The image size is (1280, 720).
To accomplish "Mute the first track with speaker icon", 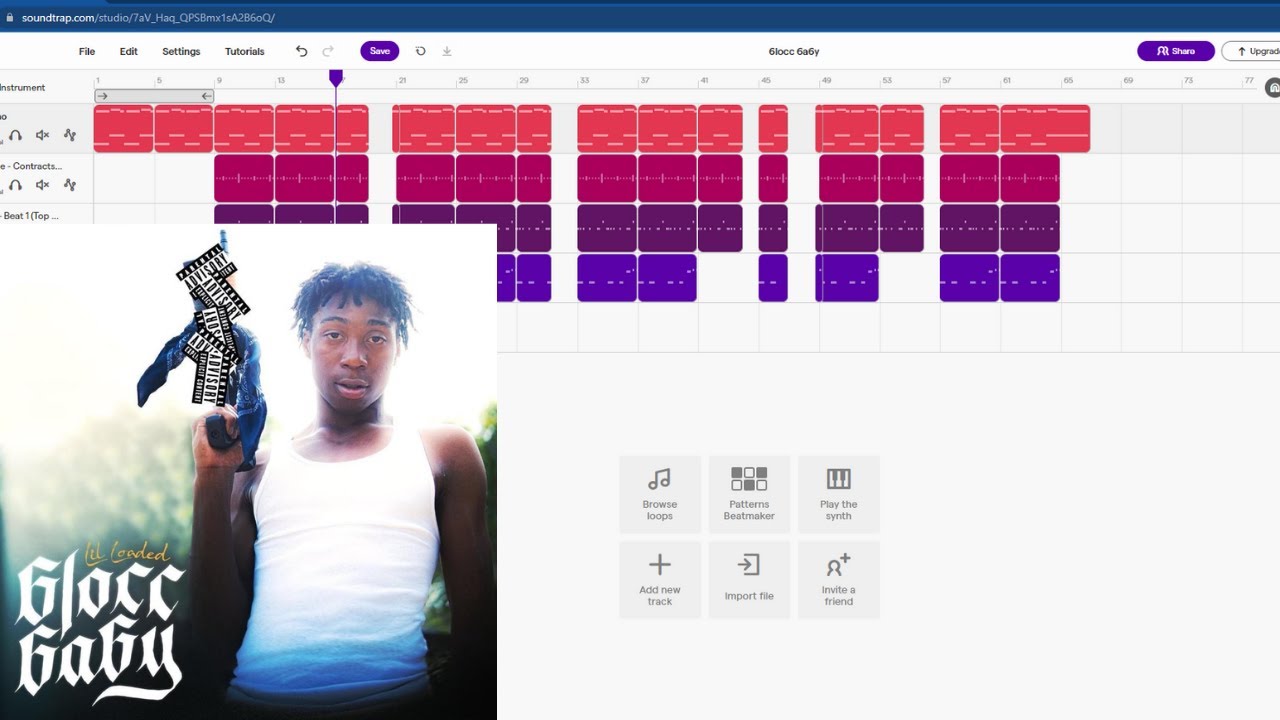I will pos(42,135).
